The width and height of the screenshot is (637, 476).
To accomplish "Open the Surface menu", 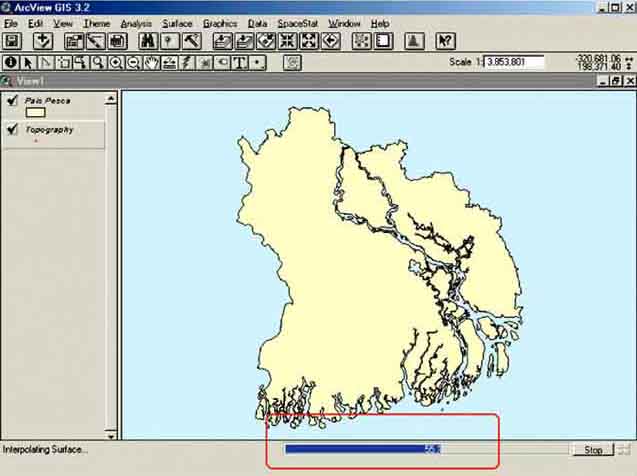I will tap(177, 22).
